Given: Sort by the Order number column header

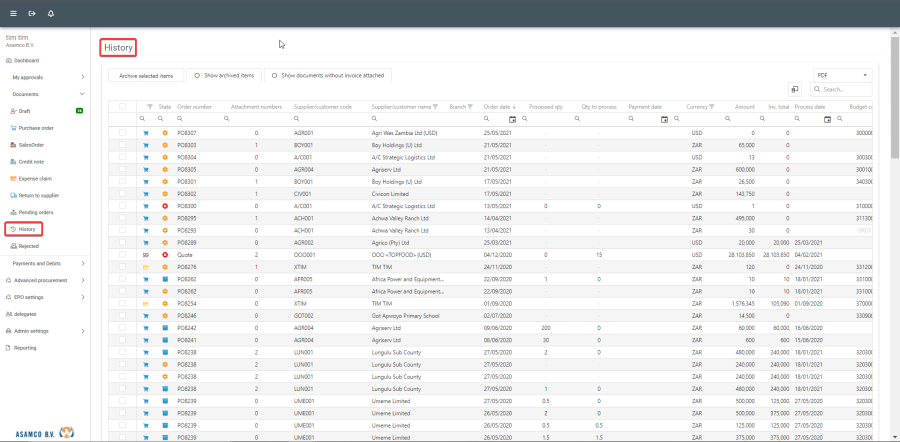Looking at the screenshot, I should [195, 106].
